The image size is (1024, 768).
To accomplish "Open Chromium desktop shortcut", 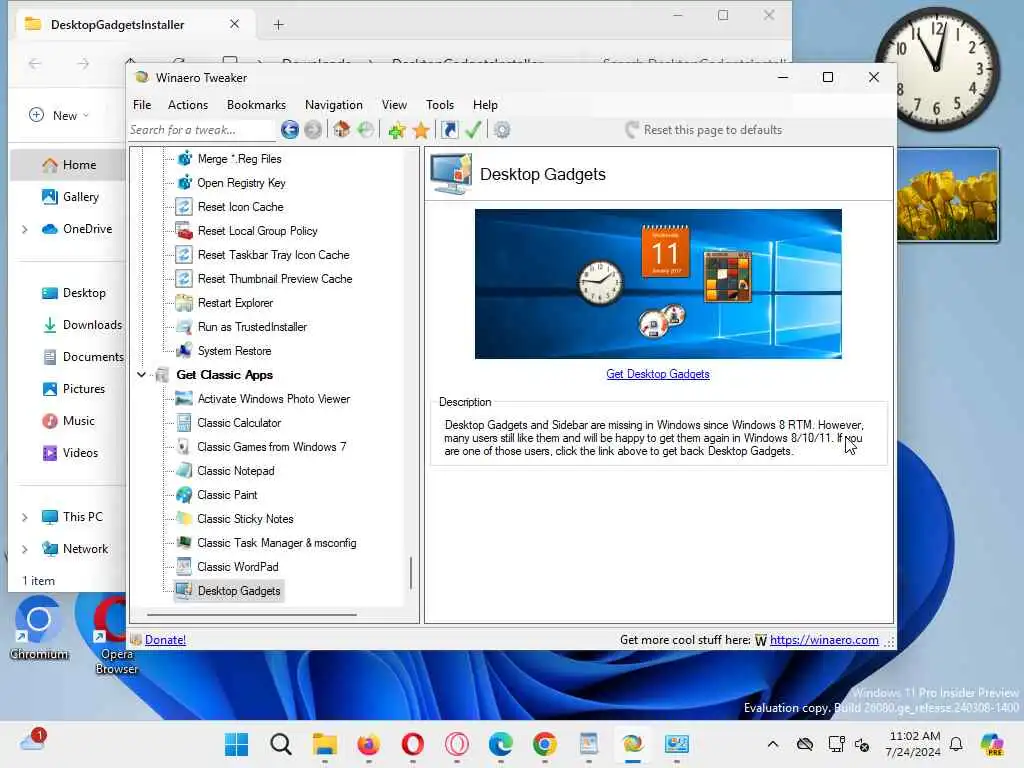I will 39,628.
